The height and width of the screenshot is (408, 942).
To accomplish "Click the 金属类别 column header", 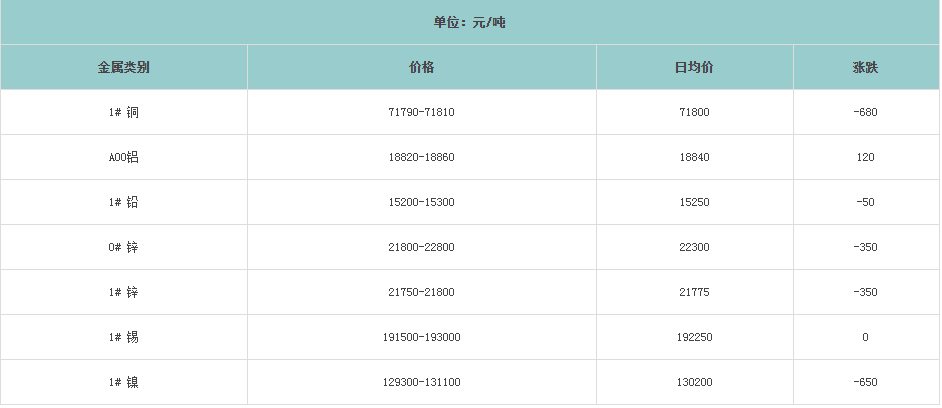I will coord(124,68).
